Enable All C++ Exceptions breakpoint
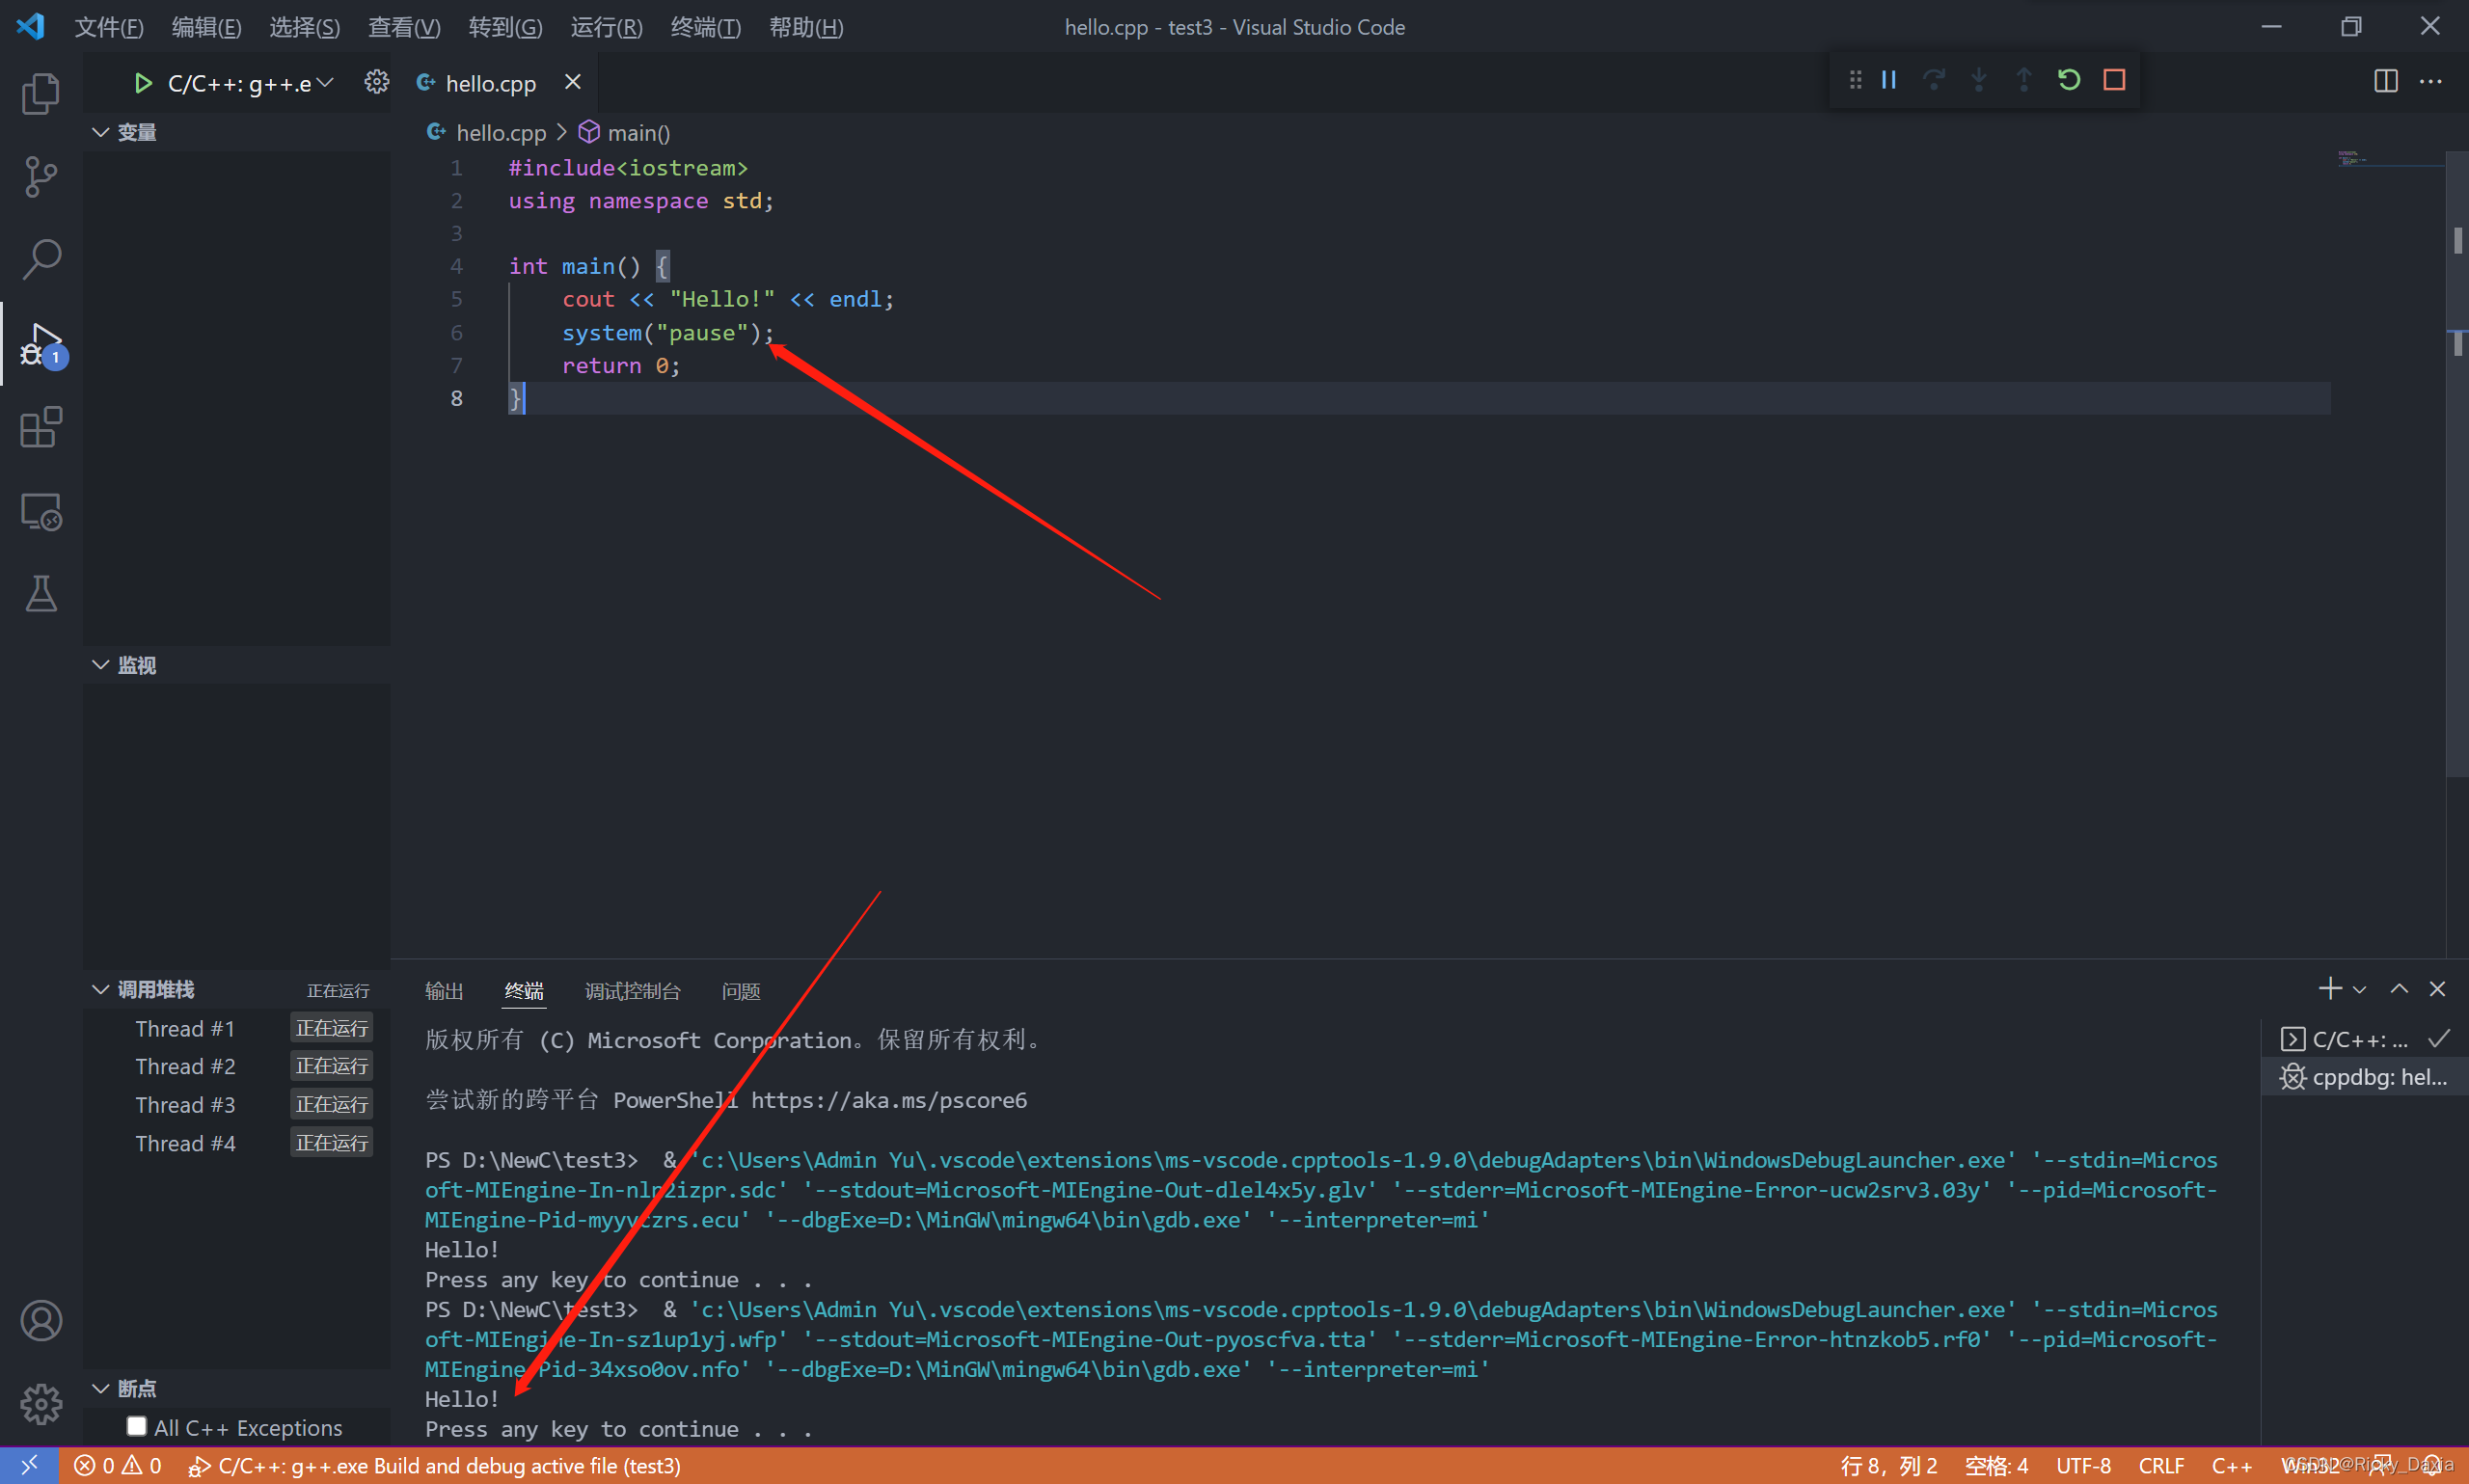The width and height of the screenshot is (2469, 1484). tap(137, 1426)
